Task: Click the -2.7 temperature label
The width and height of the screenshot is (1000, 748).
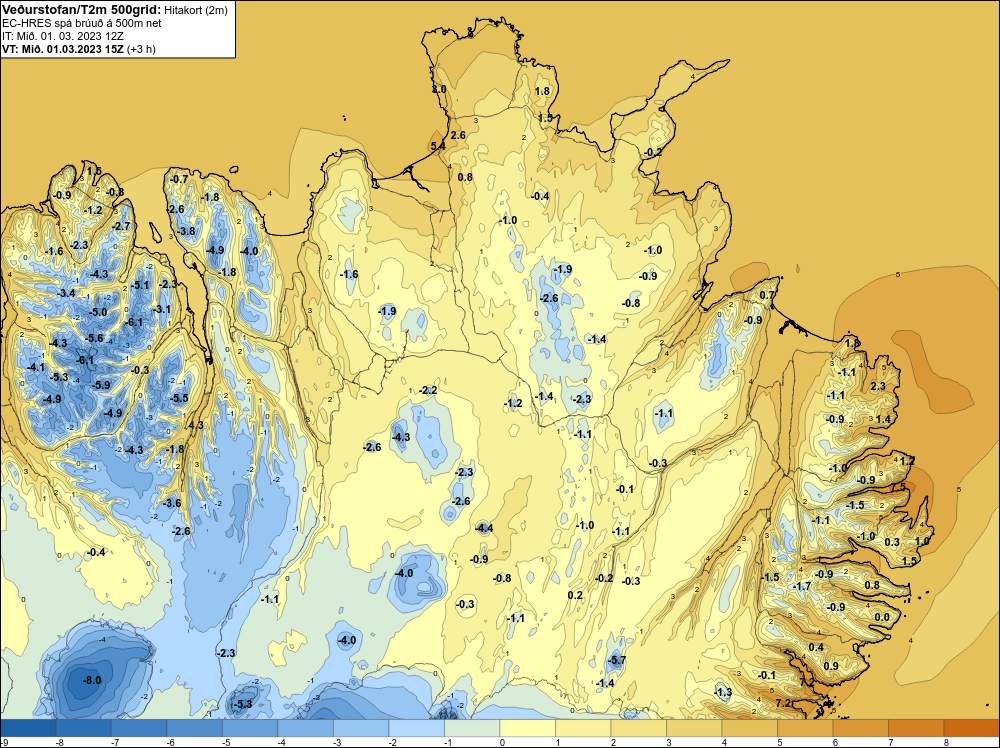Action: point(121,226)
